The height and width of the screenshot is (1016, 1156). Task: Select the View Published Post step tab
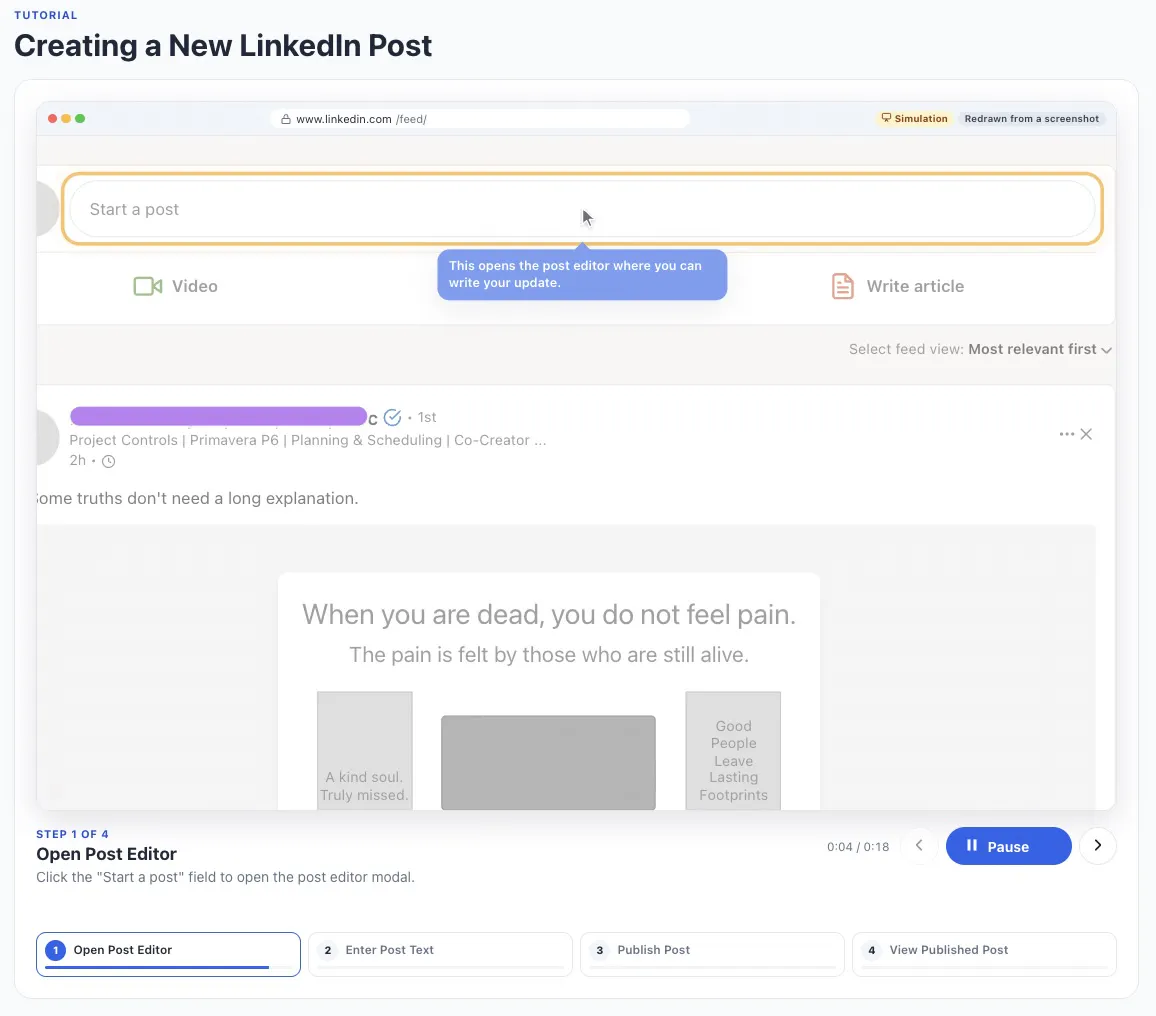[984, 954]
